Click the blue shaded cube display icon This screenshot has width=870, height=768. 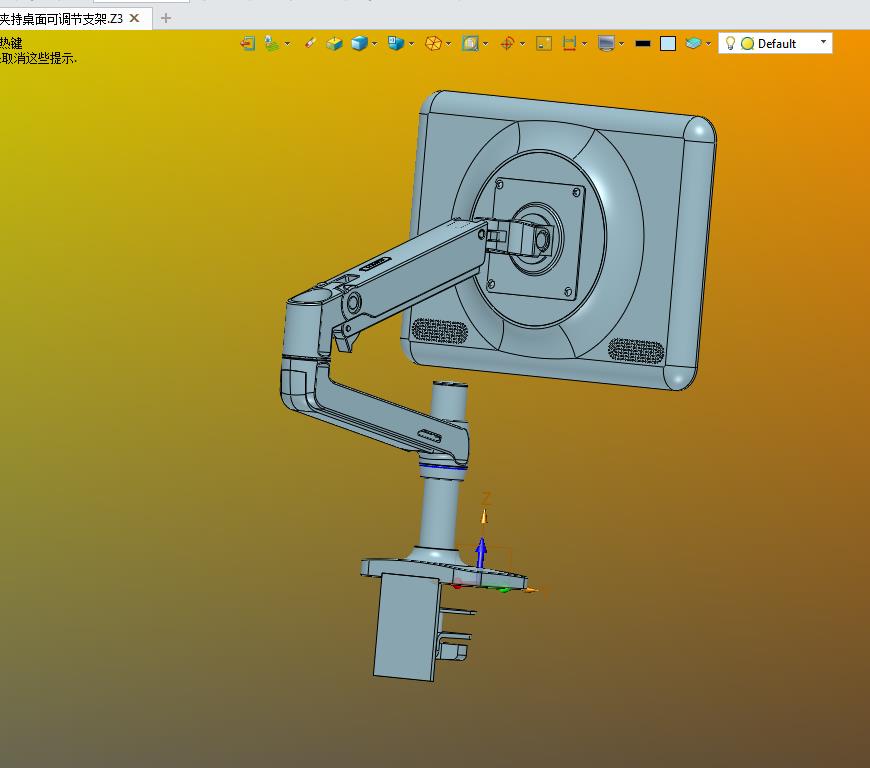(360, 43)
